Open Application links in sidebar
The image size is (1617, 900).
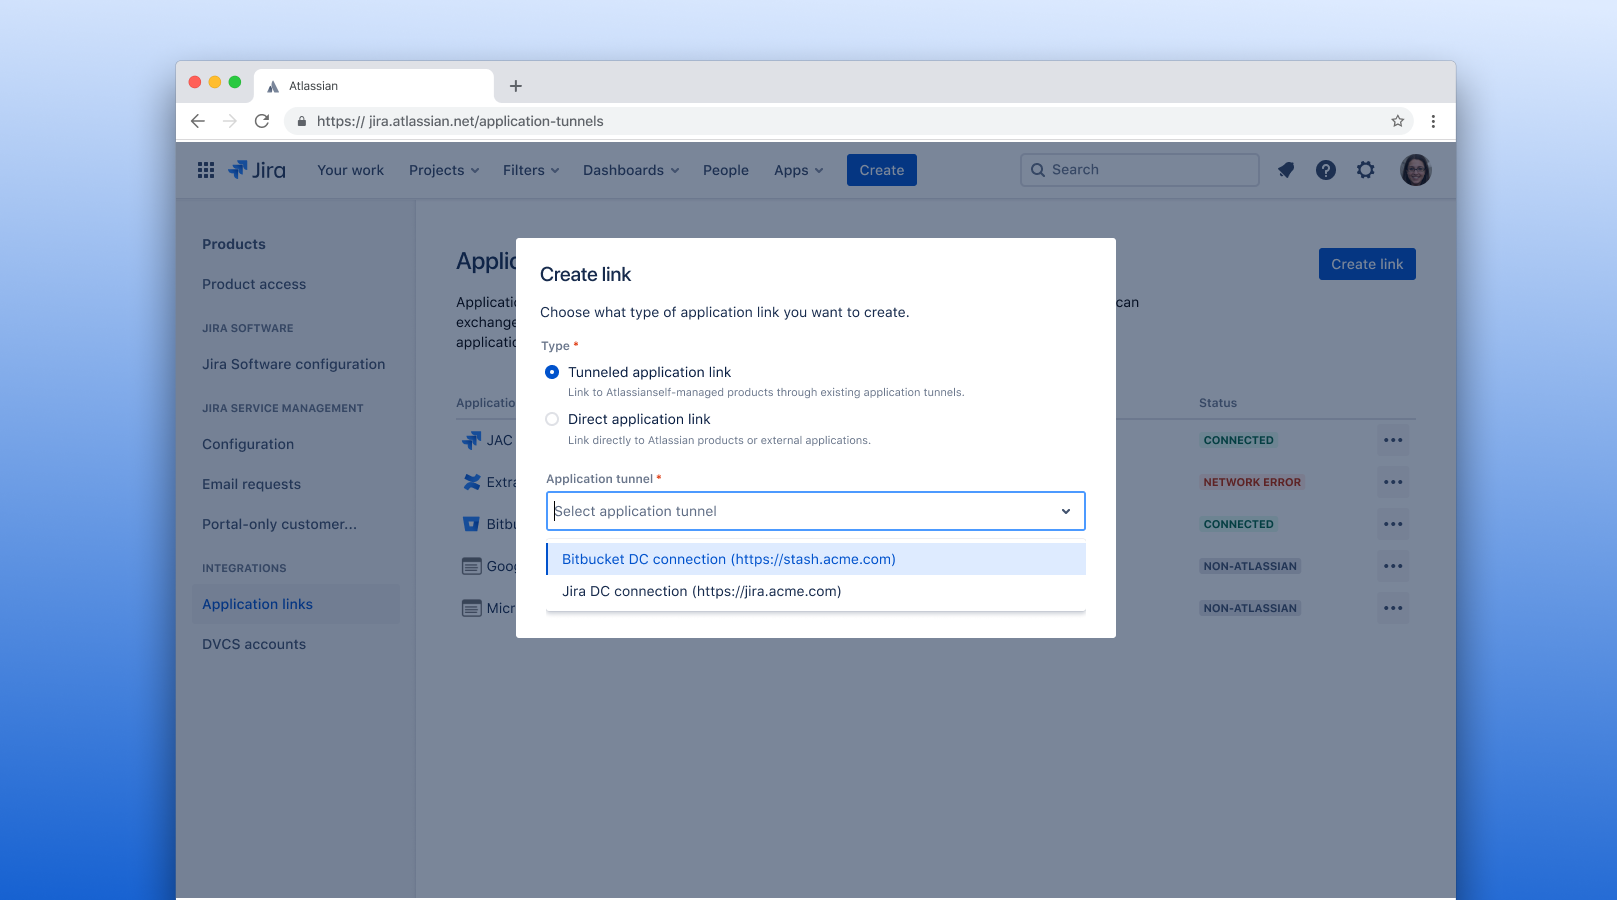pyautogui.click(x=296, y=604)
